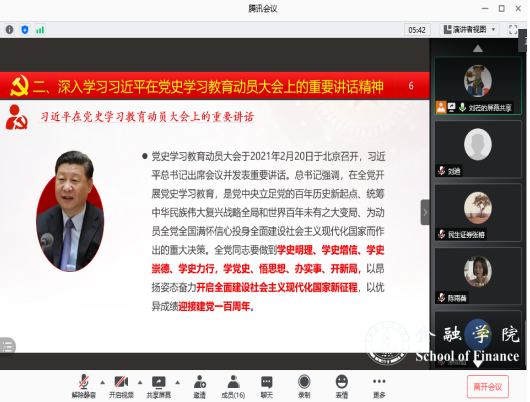Open the chat panel icon

(x=267, y=386)
